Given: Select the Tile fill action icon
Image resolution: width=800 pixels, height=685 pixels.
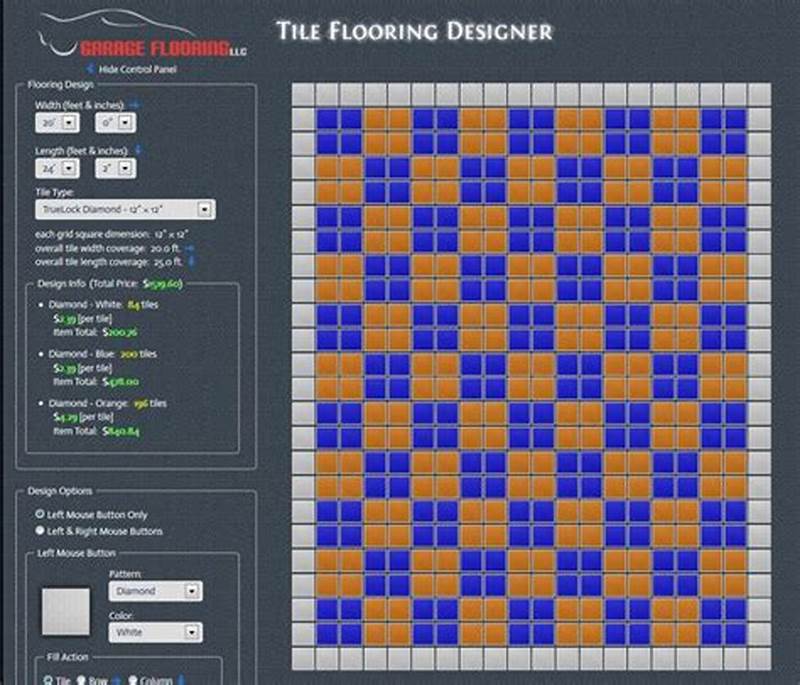Looking at the screenshot, I should pyautogui.click(x=49, y=680).
